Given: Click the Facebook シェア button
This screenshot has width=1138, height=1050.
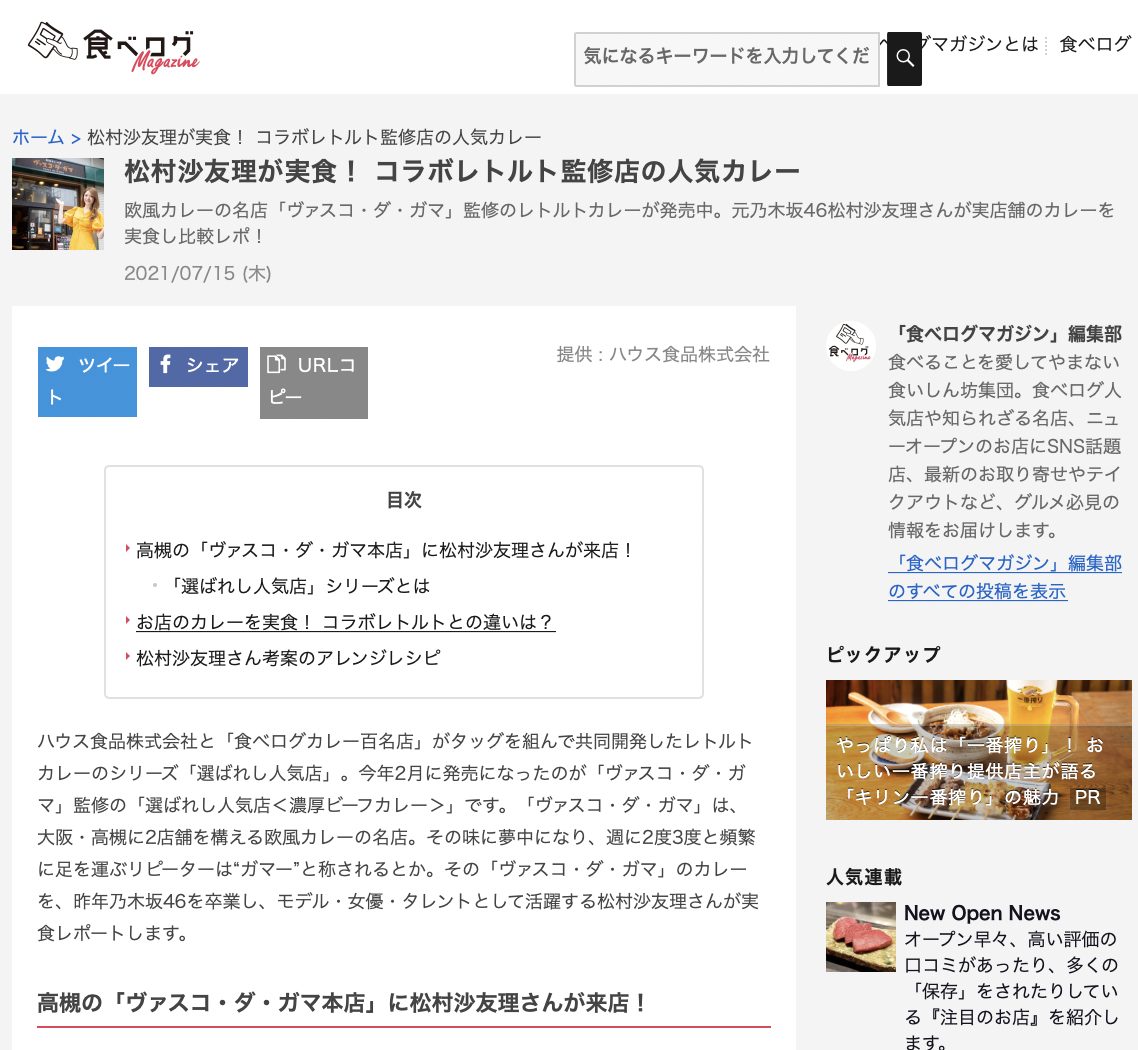Looking at the screenshot, I should pos(198,366).
